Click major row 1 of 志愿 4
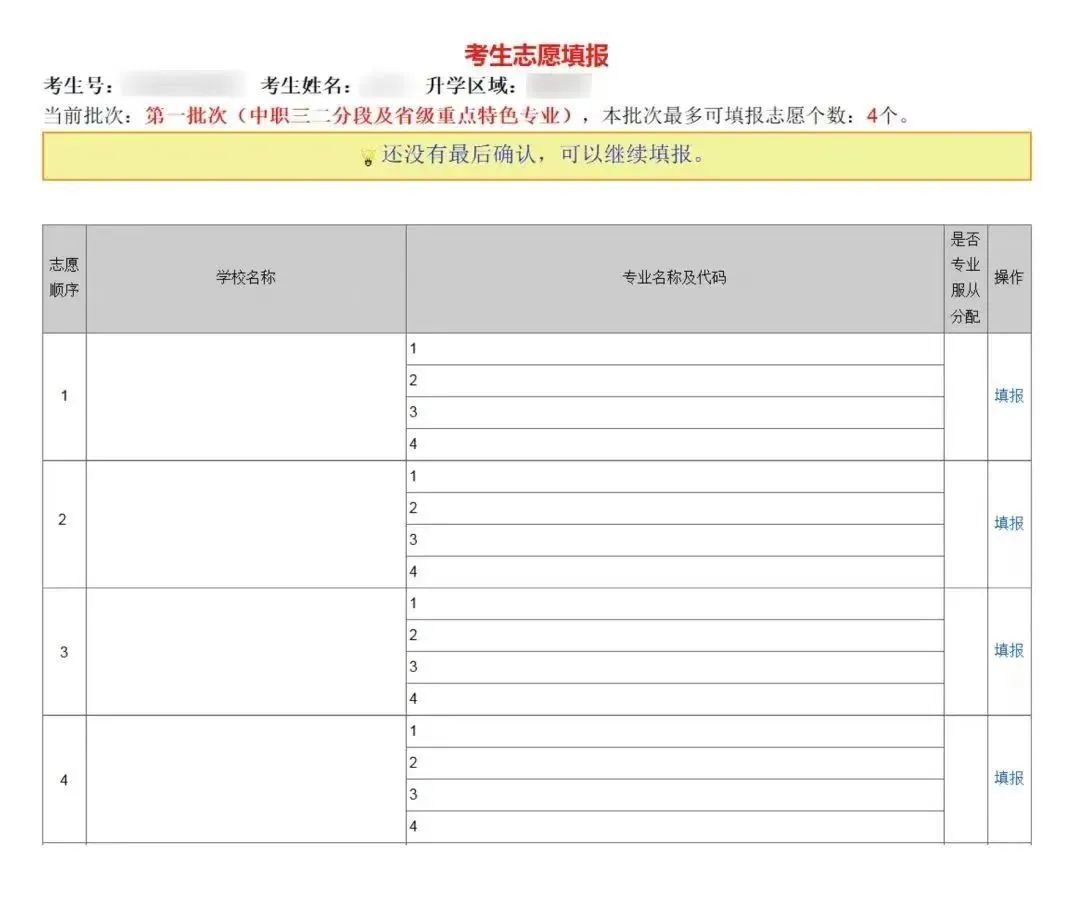This screenshot has height=903, width=1080. [675, 731]
